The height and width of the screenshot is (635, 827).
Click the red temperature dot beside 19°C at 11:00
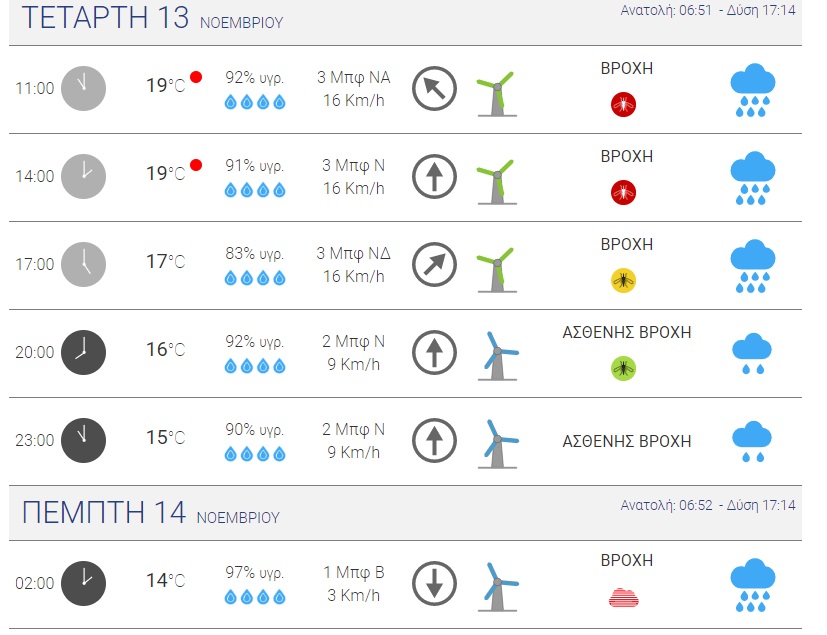pyautogui.click(x=196, y=77)
